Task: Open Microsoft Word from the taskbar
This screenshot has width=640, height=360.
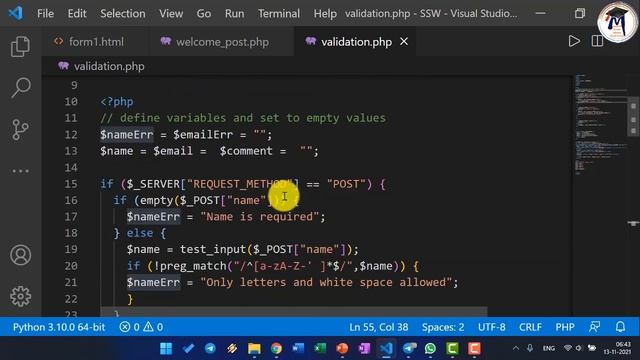Action: [298, 349]
